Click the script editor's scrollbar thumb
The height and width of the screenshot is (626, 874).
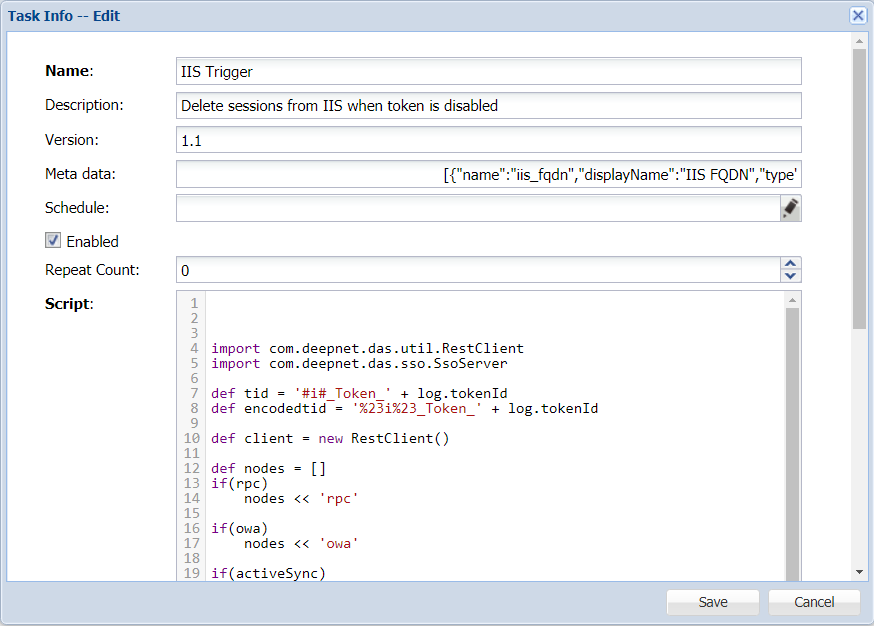792,440
